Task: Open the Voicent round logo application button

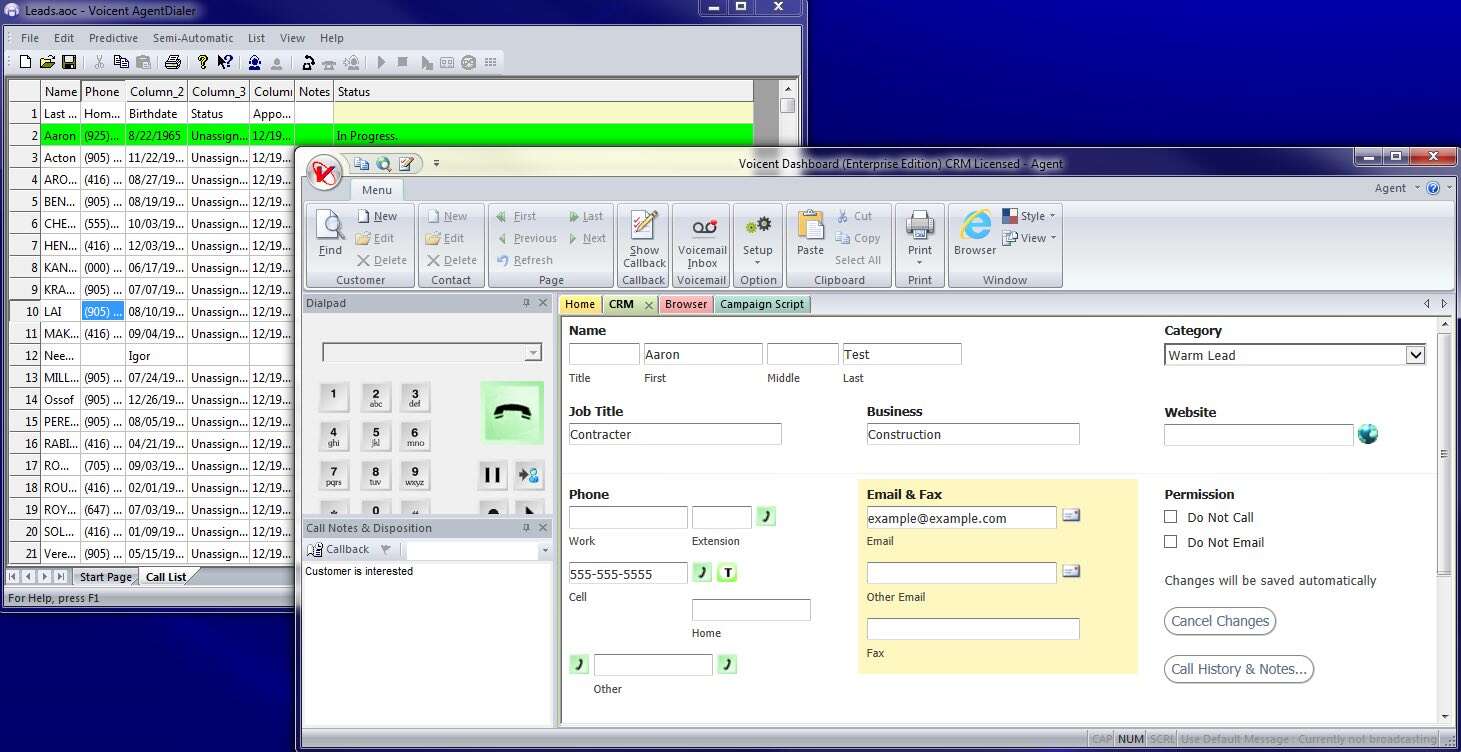Action: 325,172
